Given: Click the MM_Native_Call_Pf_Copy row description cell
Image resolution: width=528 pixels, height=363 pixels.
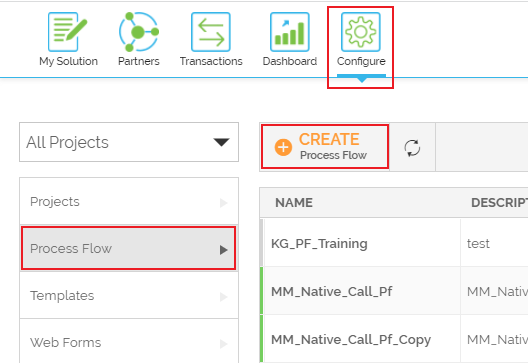Looking at the screenshot, I should click(x=494, y=339).
